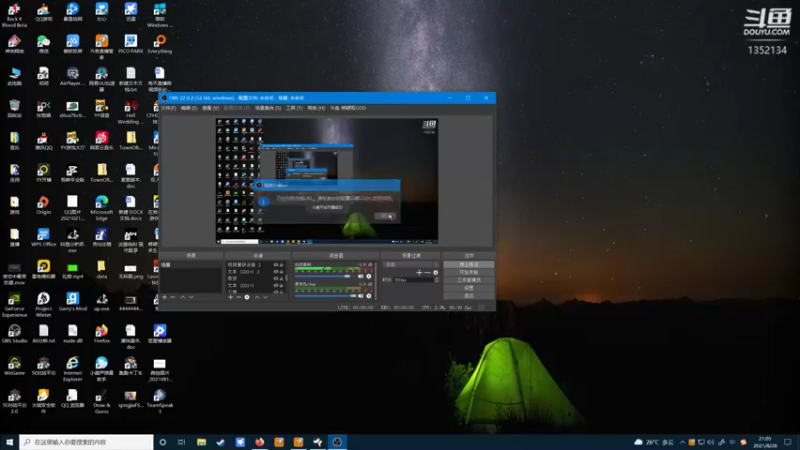Open GeForce Experience desktop shortcut
The height and width of the screenshot is (450, 800).
point(14,305)
